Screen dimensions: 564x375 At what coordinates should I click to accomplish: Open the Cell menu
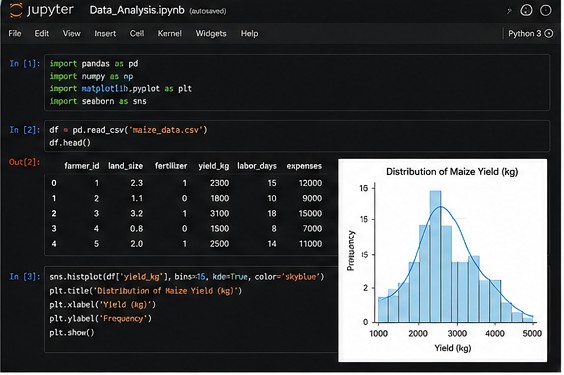pos(137,33)
